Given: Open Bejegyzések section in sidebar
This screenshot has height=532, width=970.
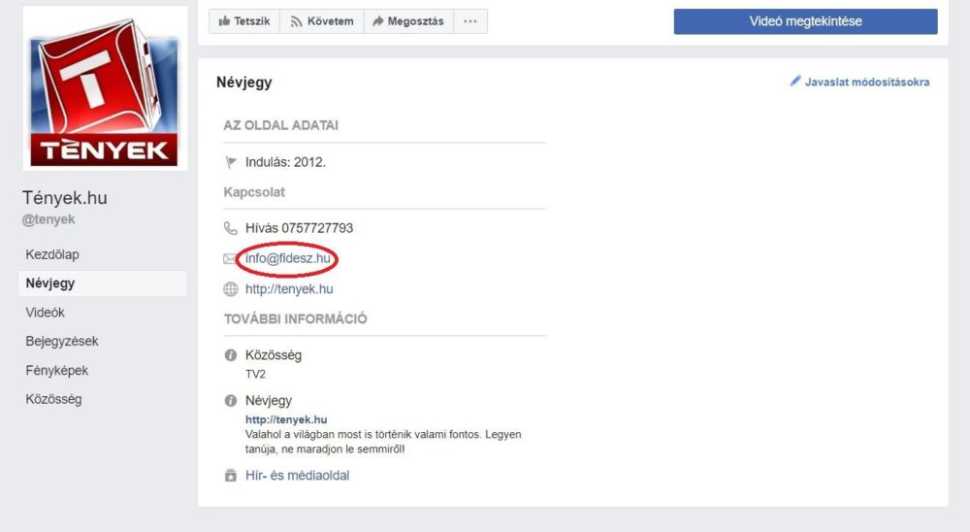Looking at the screenshot, I should (x=62, y=341).
